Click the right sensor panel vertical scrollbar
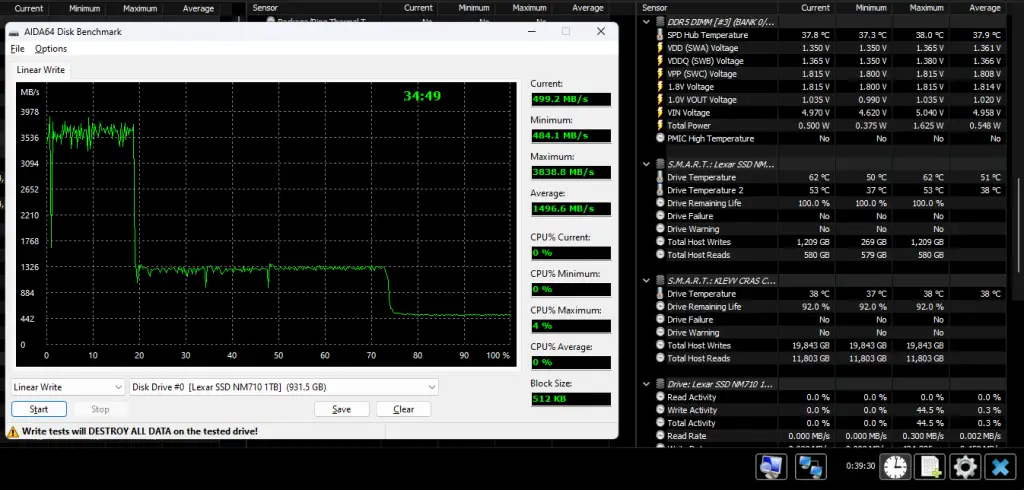Screen dimensions: 1024x490 pos(1019,225)
